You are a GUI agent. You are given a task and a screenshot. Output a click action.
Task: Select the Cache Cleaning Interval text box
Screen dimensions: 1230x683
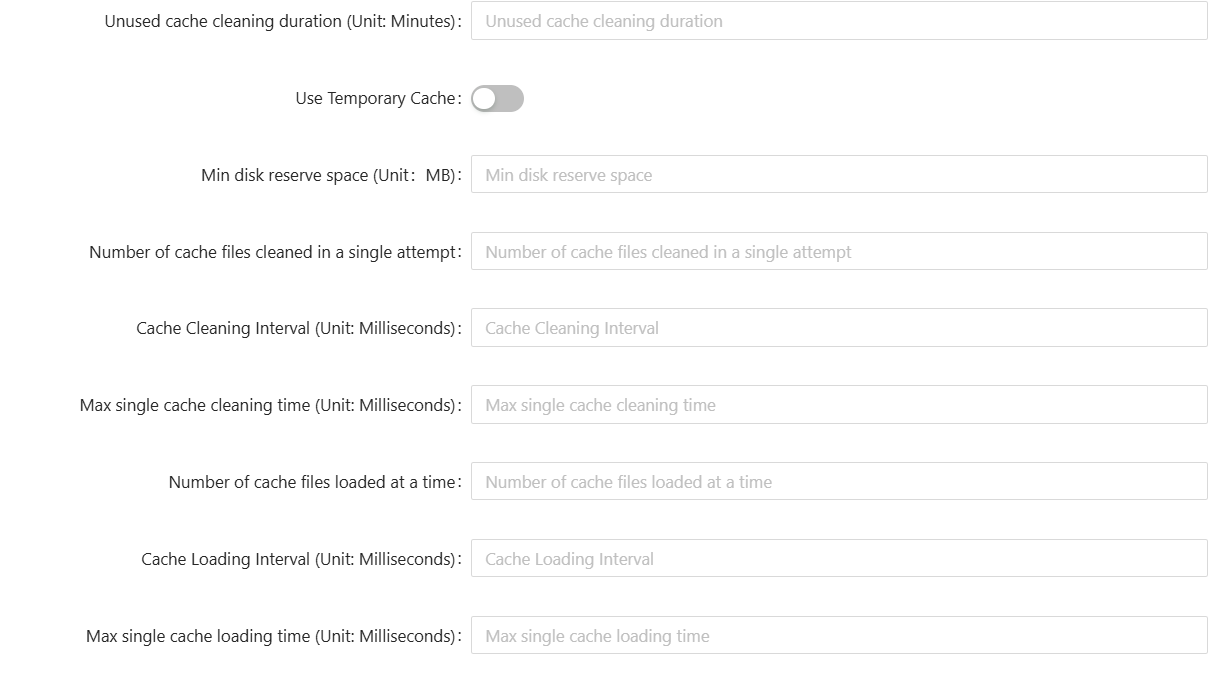pyautogui.click(x=838, y=328)
